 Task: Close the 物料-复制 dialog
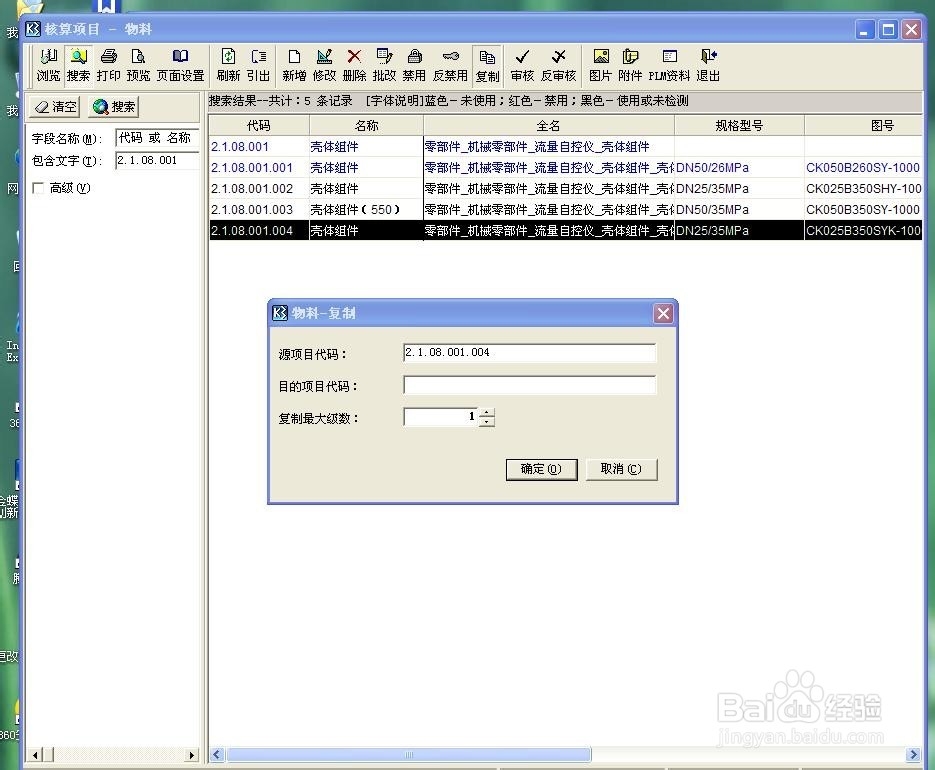click(x=663, y=313)
